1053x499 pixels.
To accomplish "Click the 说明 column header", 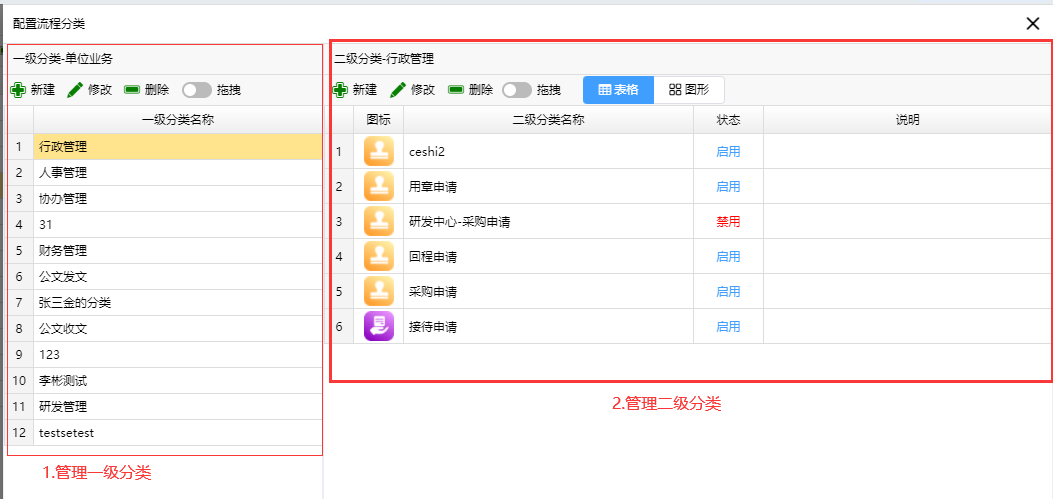I will [x=907, y=120].
